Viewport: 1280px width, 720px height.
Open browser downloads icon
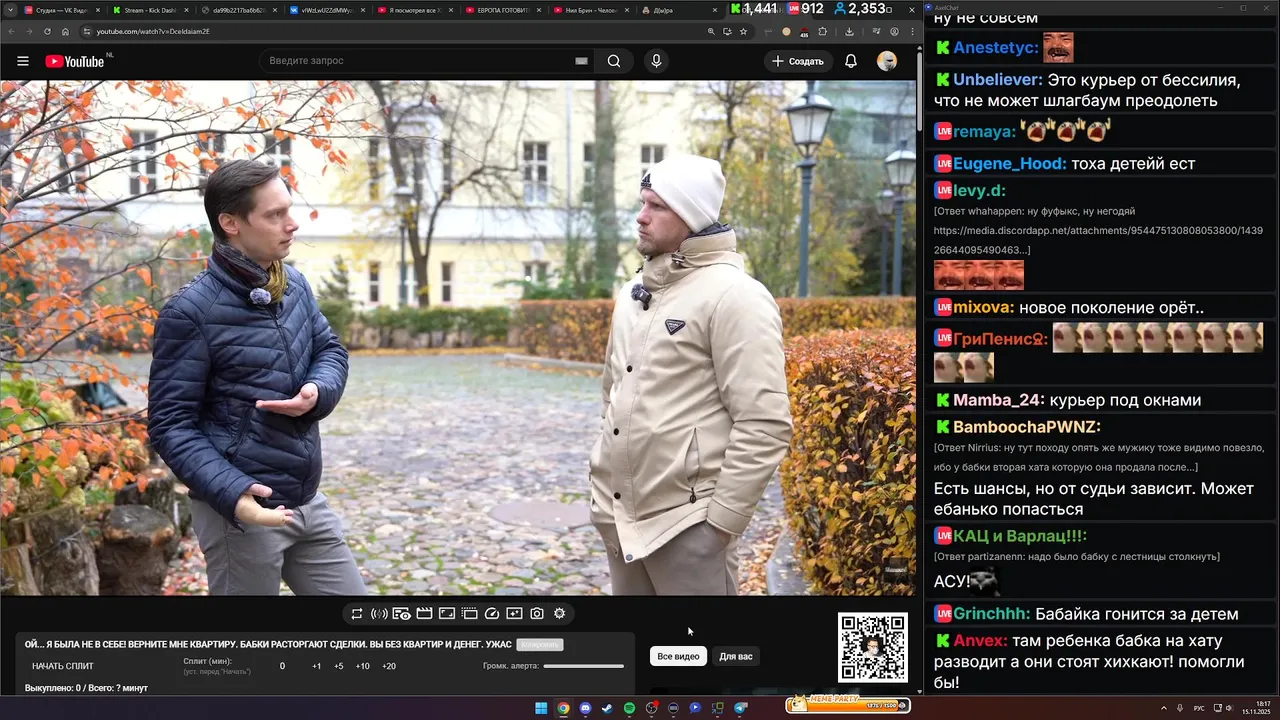(x=849, y=31)
